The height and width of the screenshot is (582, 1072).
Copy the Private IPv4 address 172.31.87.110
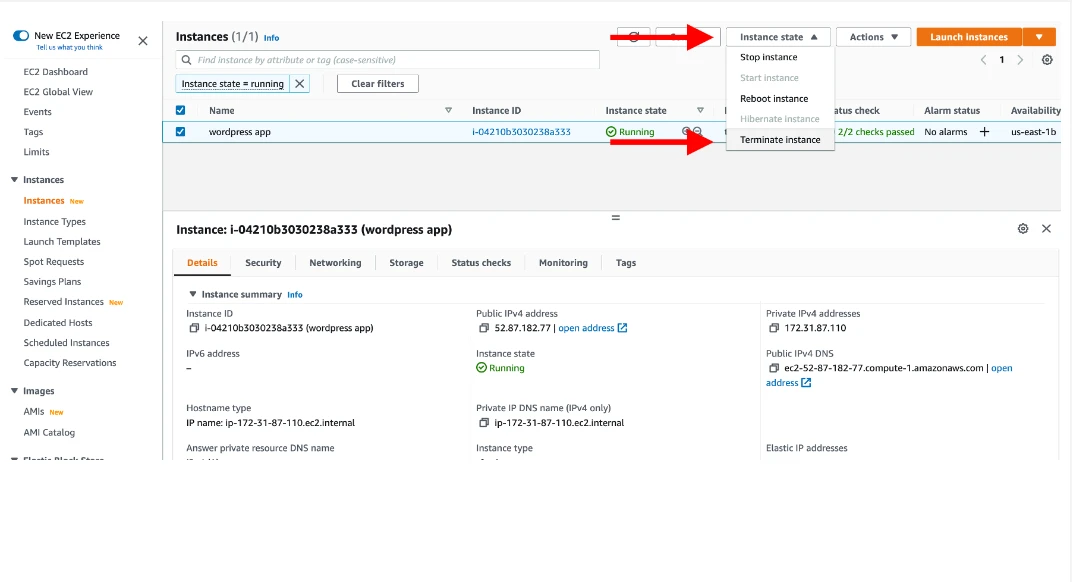[774, 328]
